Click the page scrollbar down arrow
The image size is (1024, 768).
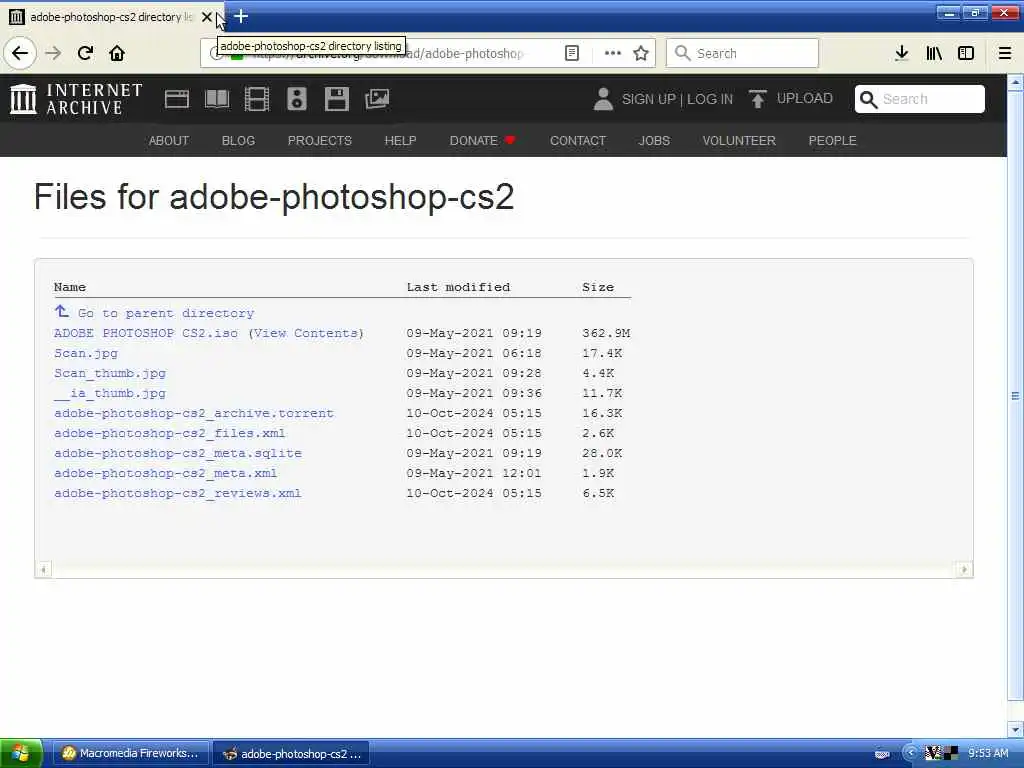pos(1015,729)
